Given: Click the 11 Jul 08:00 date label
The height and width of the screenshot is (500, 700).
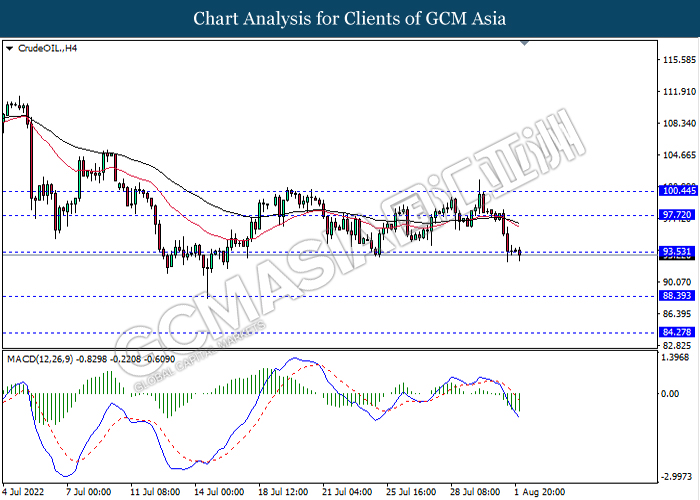Looking at the screenshot, I should click(155, 492).
